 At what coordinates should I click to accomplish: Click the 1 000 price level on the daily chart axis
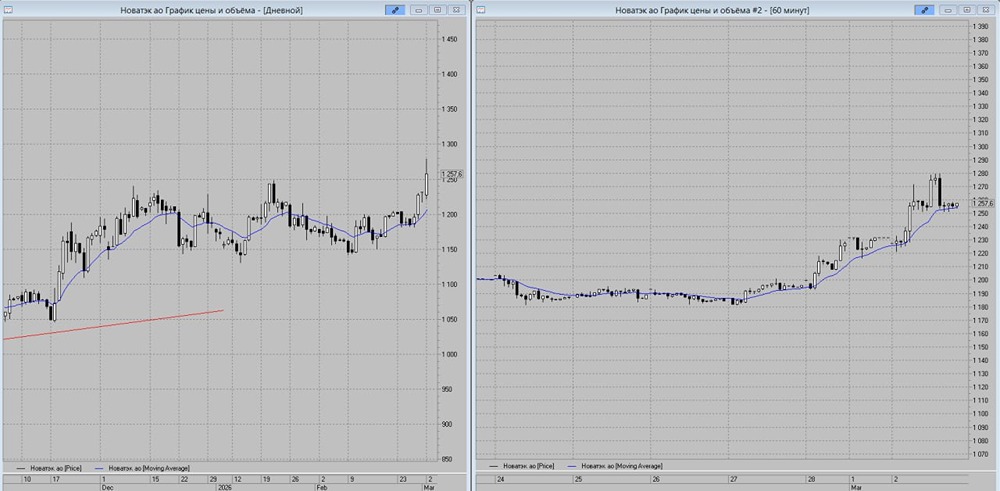click(449, 355)
